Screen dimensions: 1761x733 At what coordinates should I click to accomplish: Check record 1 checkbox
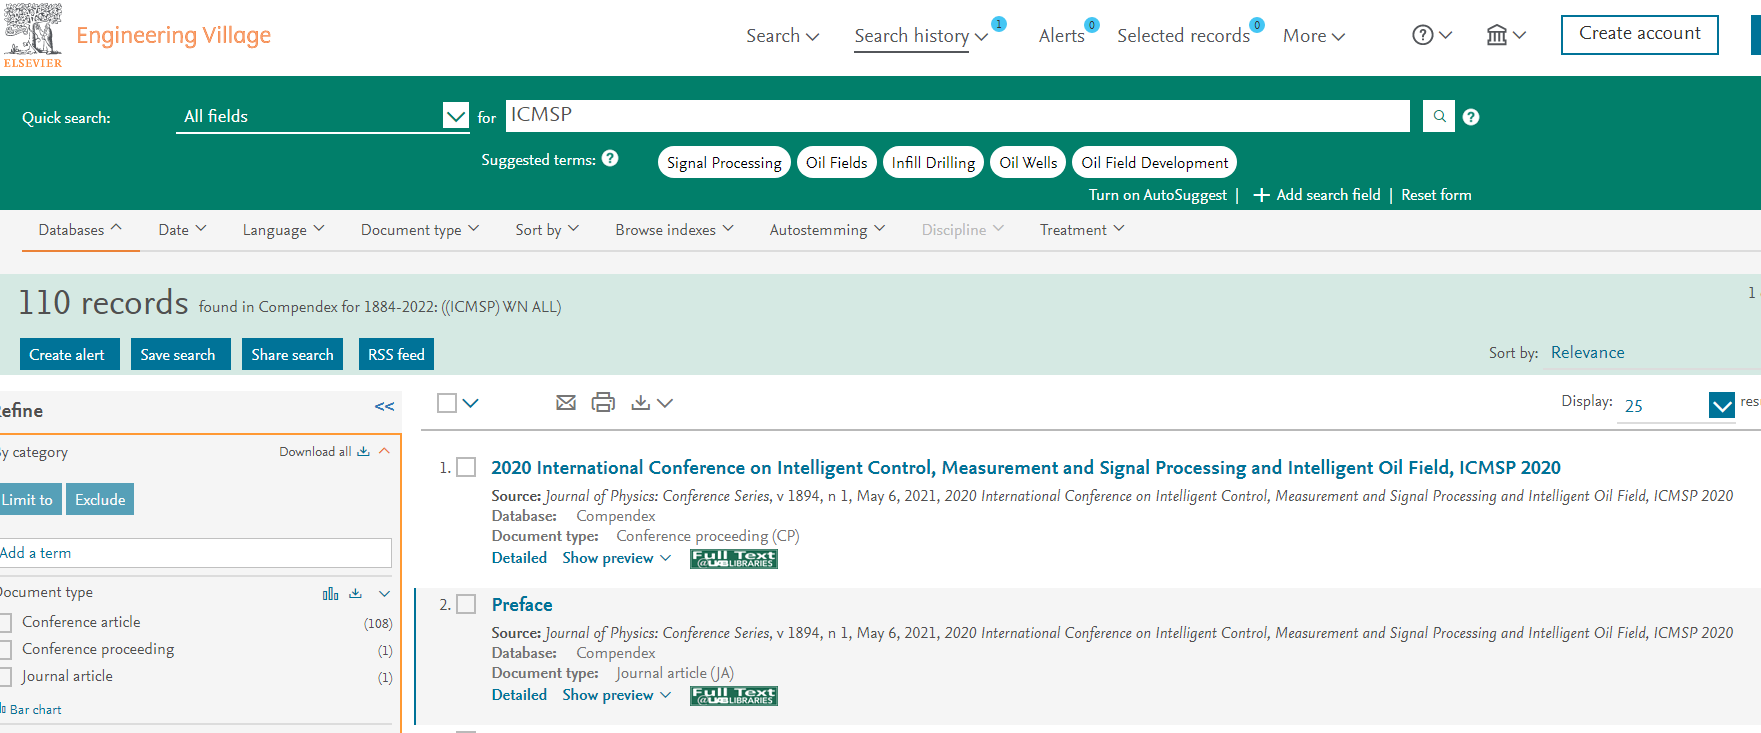tap(466, 467)
